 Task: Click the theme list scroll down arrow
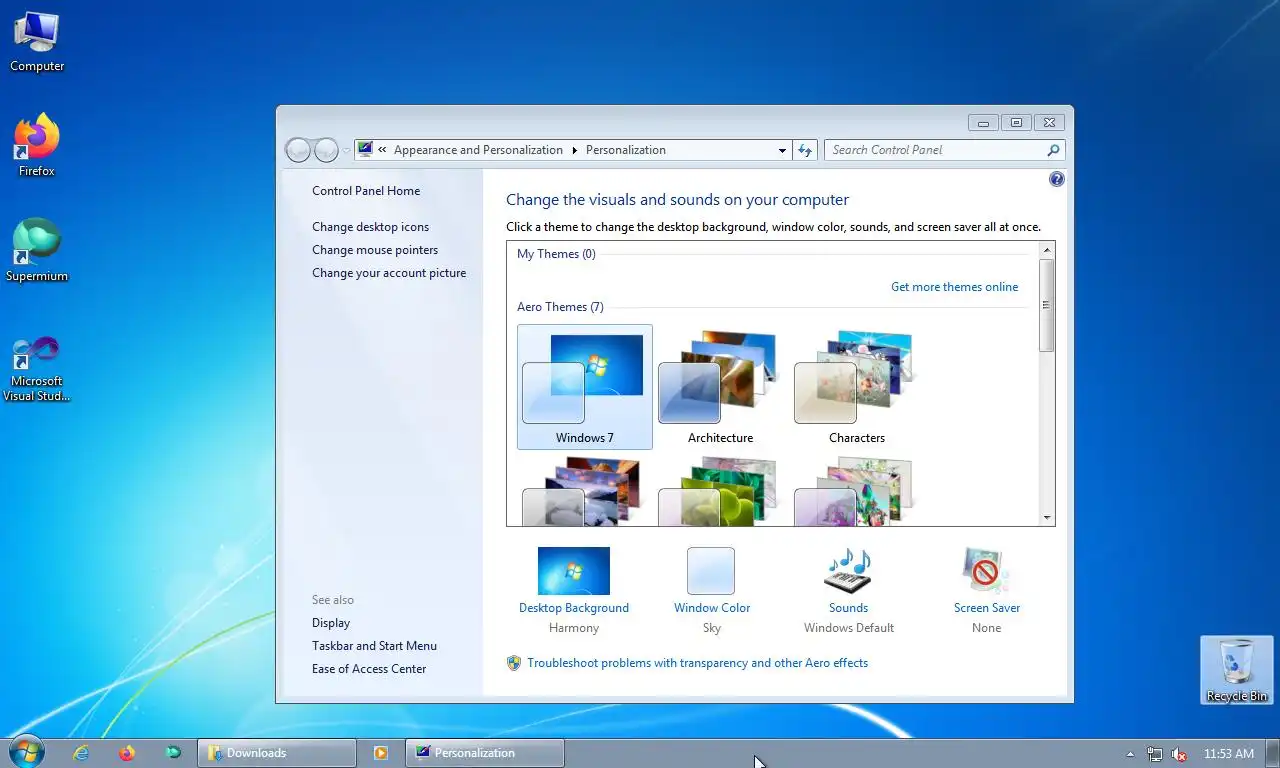(1047, 518)
